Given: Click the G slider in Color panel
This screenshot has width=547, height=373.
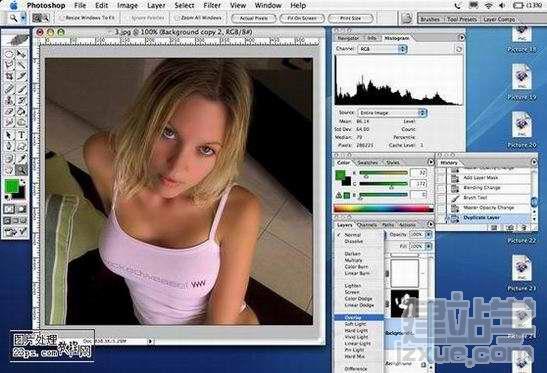Looking at the screenshot, I should (x=383, y=184).
